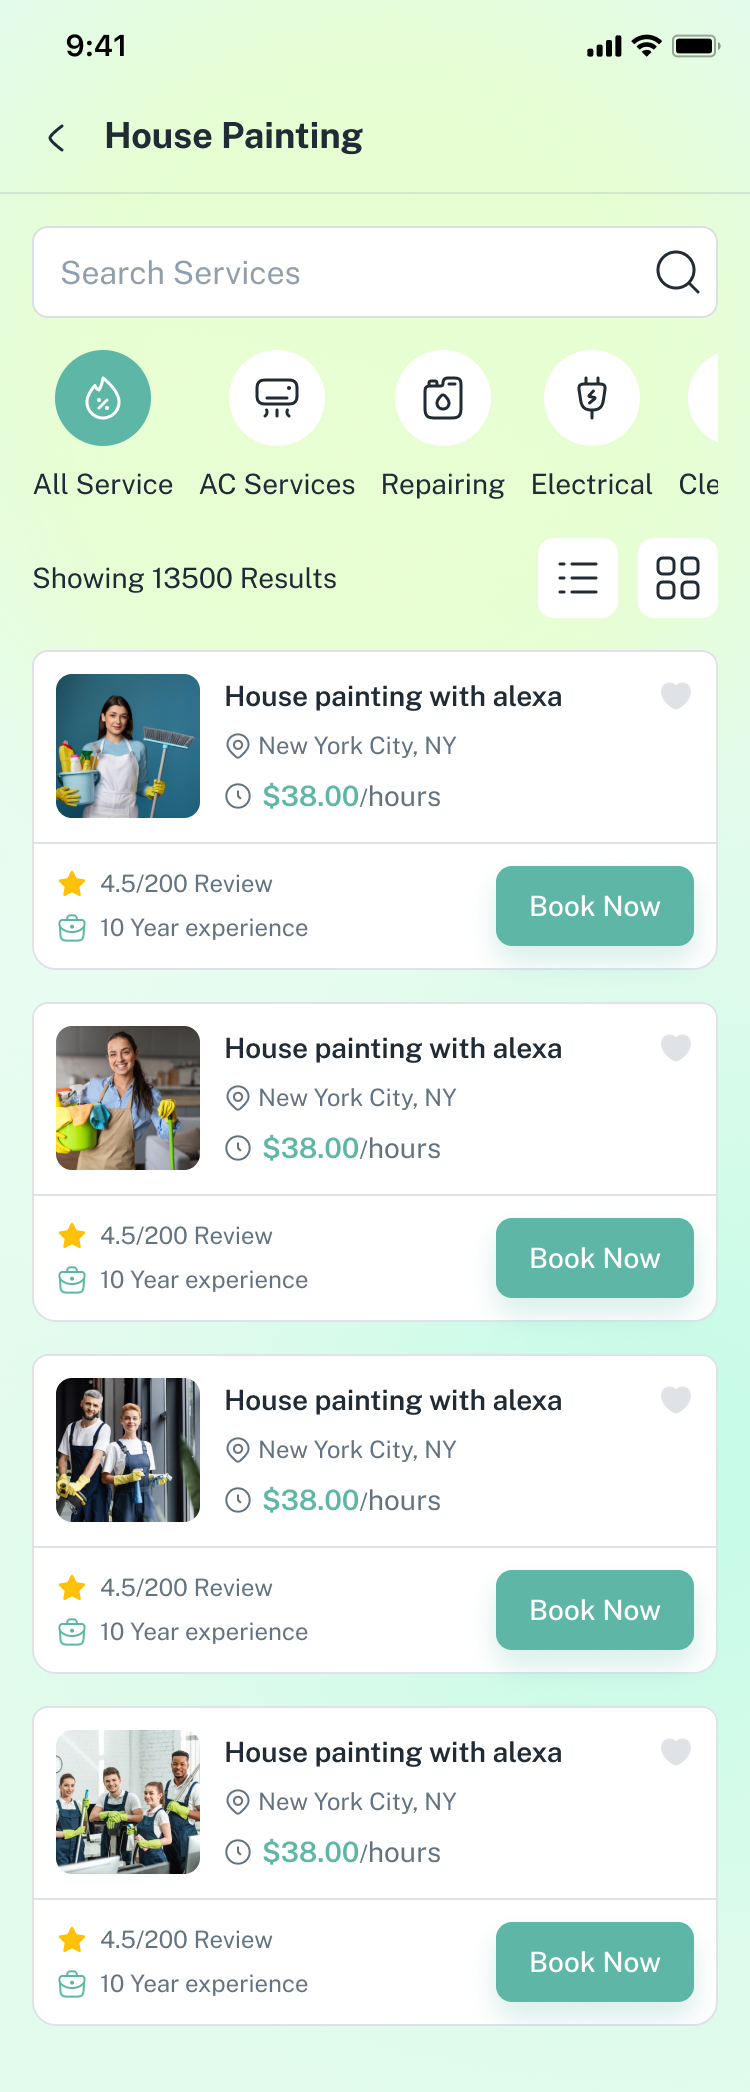750x2092 pixels.
Task: Switch to grid view layout
Action: 678,578
